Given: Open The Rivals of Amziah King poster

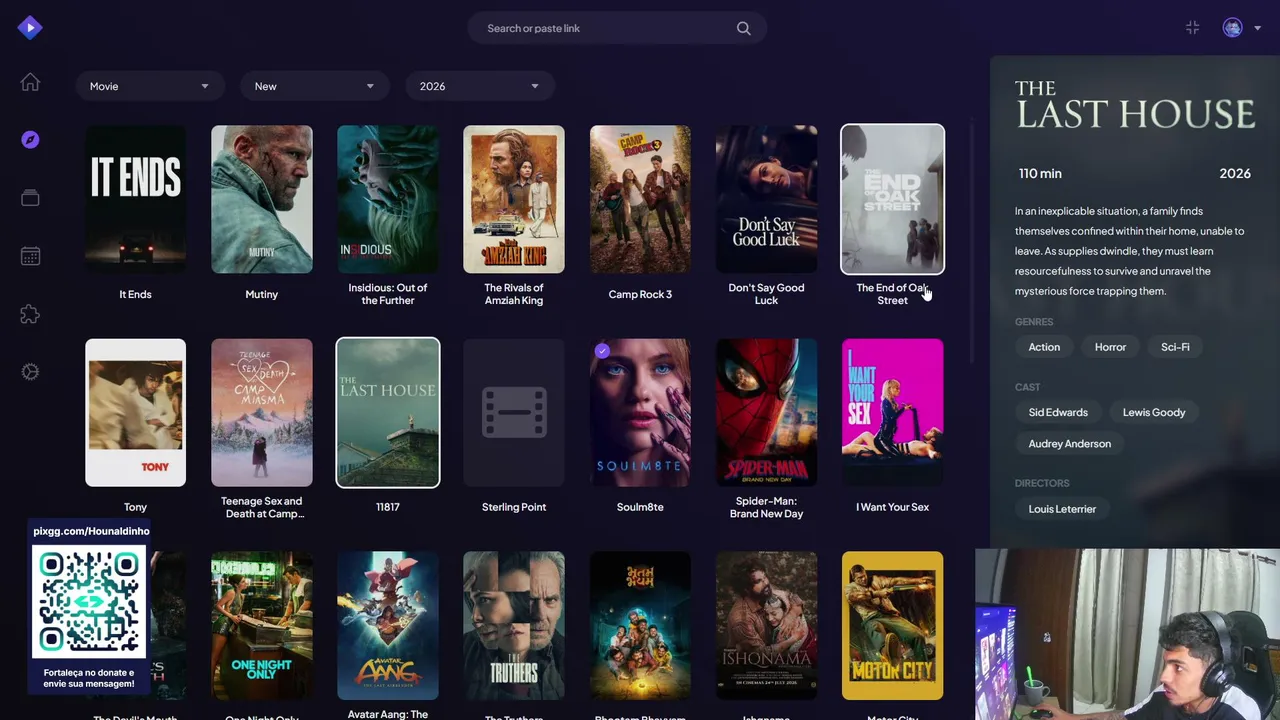Looking at the screenshot, I should 514,199.
